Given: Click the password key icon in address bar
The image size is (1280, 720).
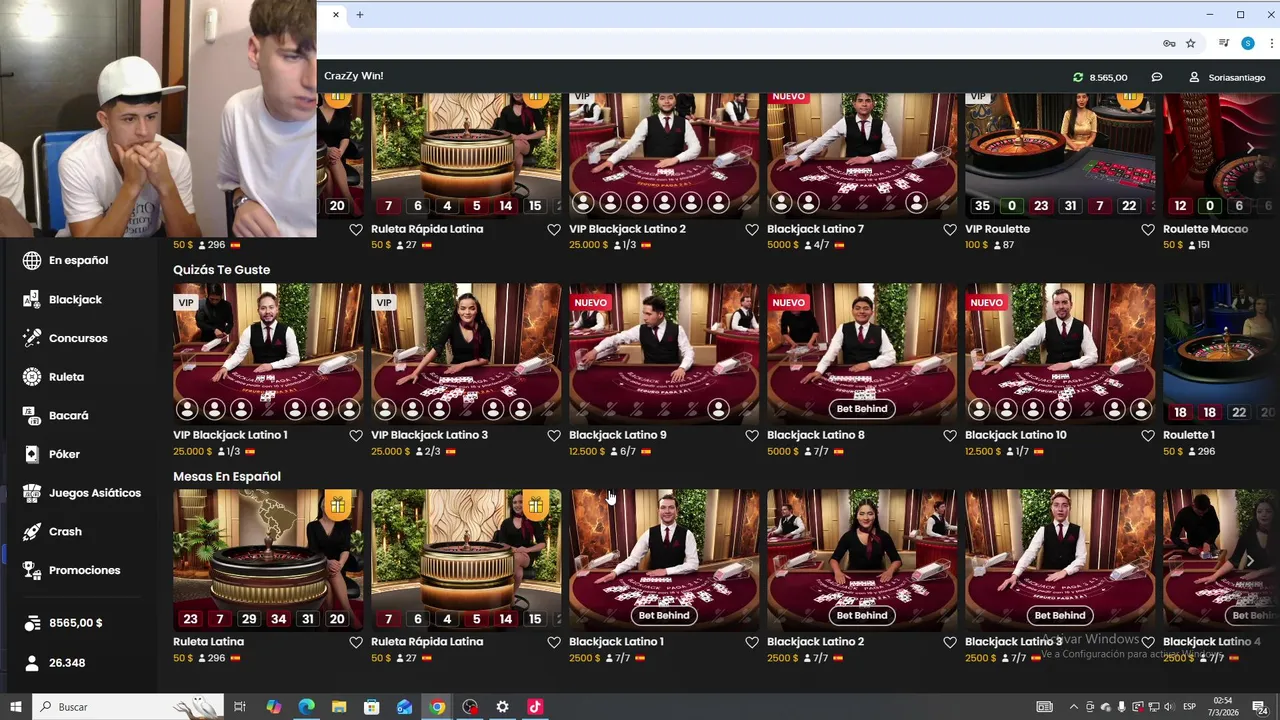Looking at the screenshot, I should click(x=1169, y=43).
